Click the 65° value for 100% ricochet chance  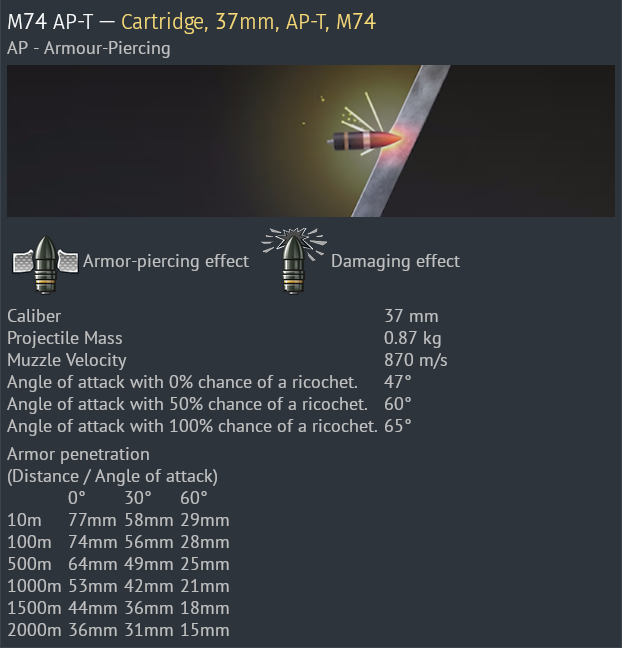pyautogui.click(x=398, y=426)
